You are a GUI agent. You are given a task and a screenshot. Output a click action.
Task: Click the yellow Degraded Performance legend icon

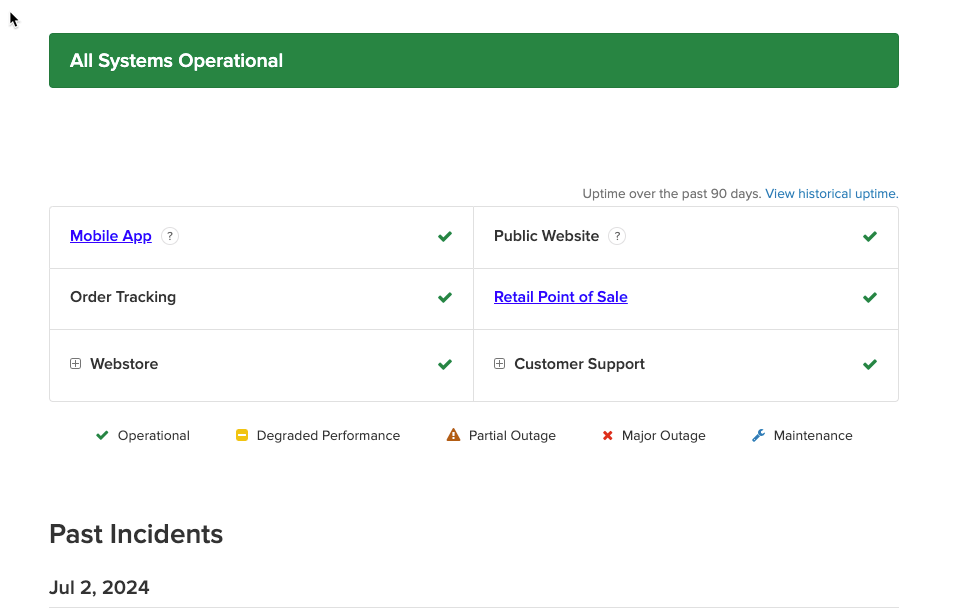242,436
